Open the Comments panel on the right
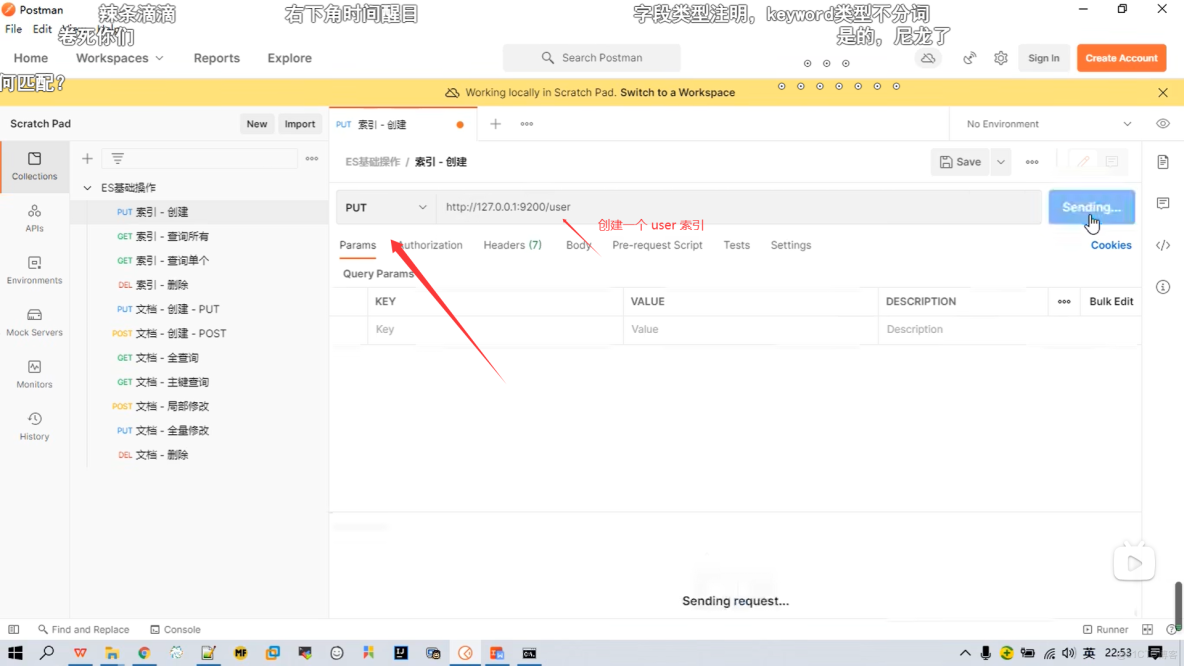This screenshot has height=666, width=1184. point(1162,203)
